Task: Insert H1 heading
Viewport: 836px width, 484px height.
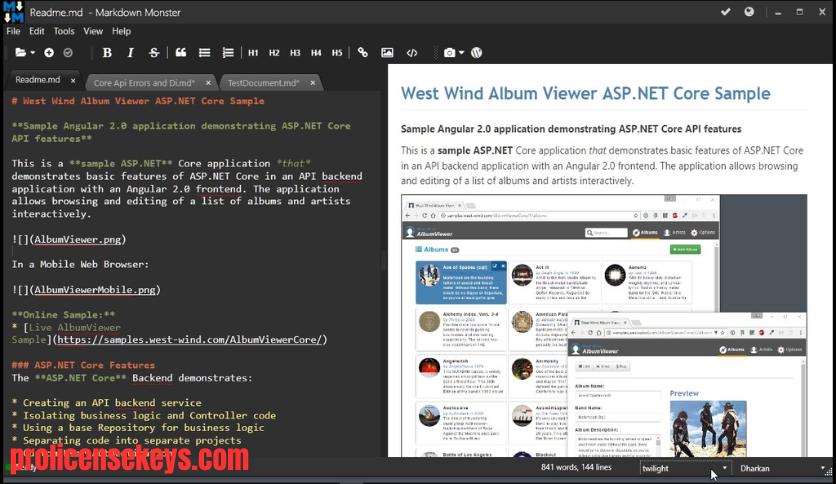Action: point(253,53)
